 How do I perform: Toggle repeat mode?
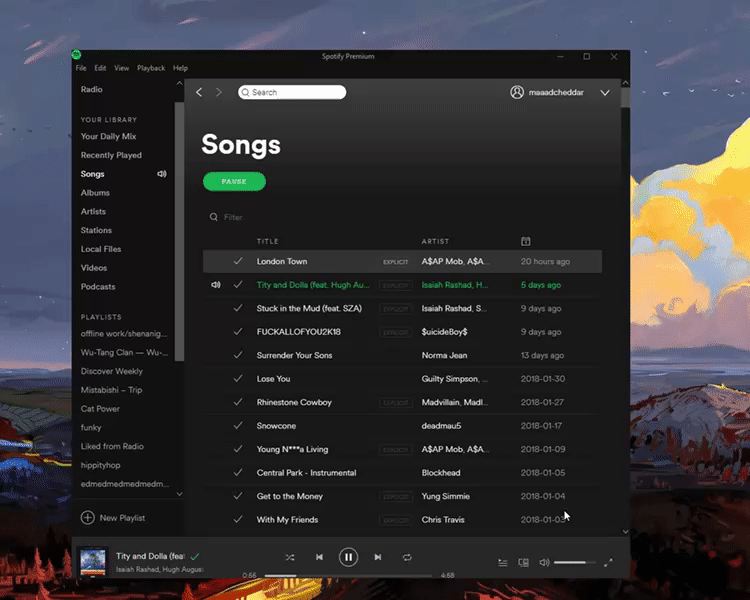(407, 557)
